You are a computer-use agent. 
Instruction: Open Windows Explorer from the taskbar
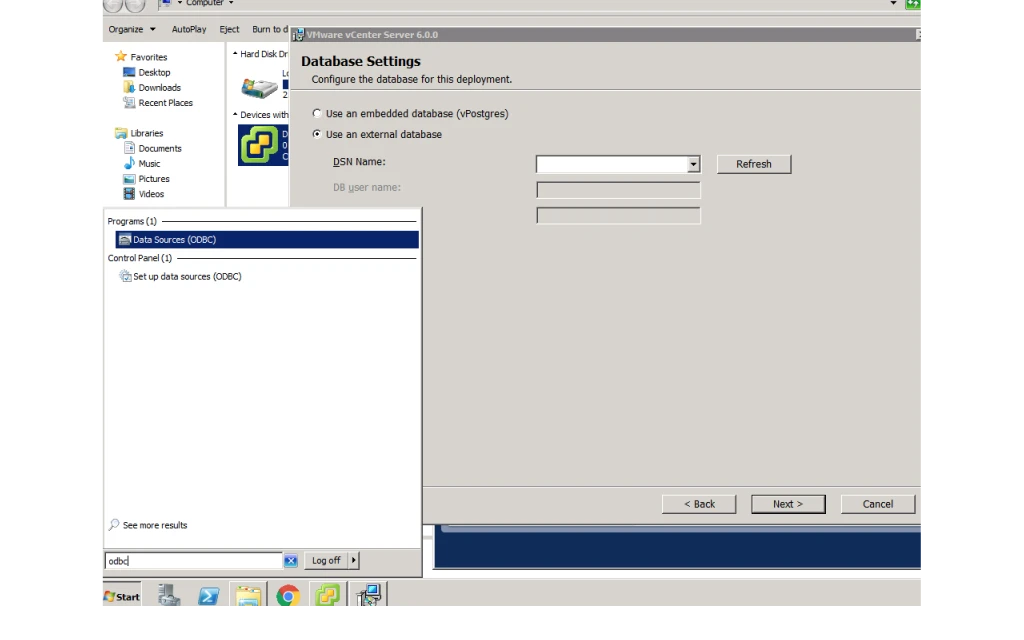pyautogui.click(x=248, y=596)
